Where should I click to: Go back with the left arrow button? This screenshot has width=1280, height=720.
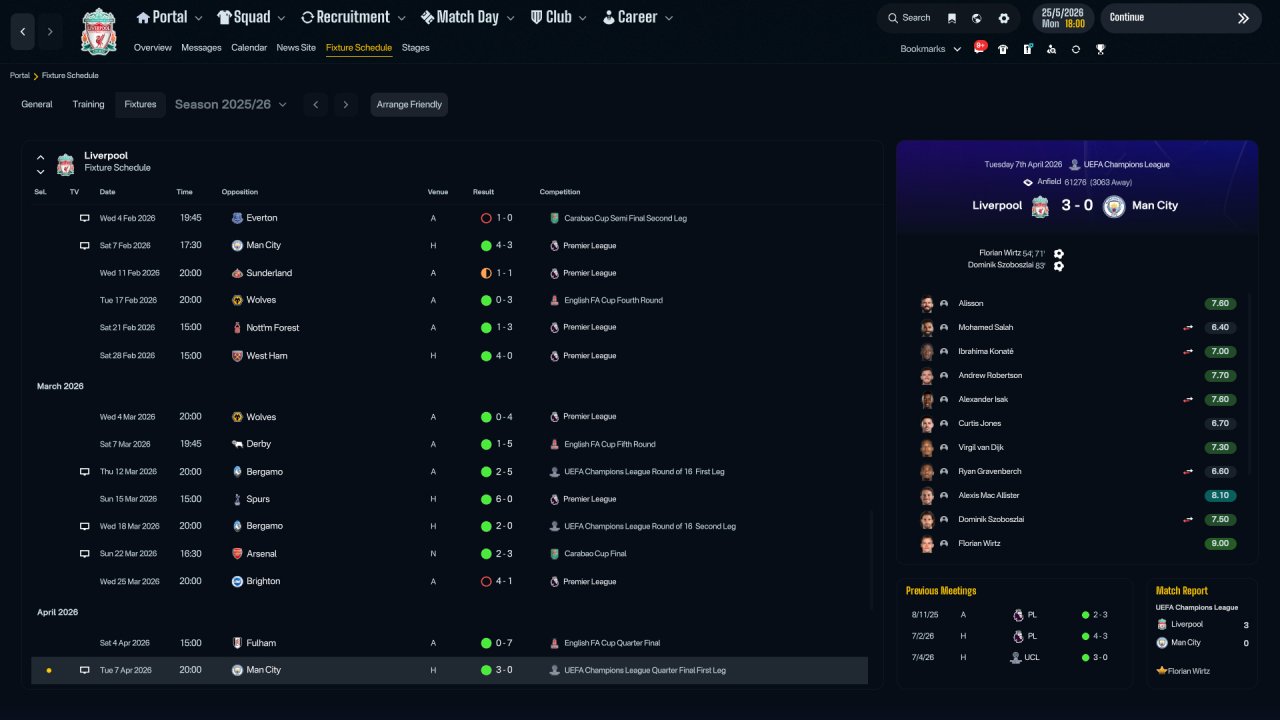[23, 32]
